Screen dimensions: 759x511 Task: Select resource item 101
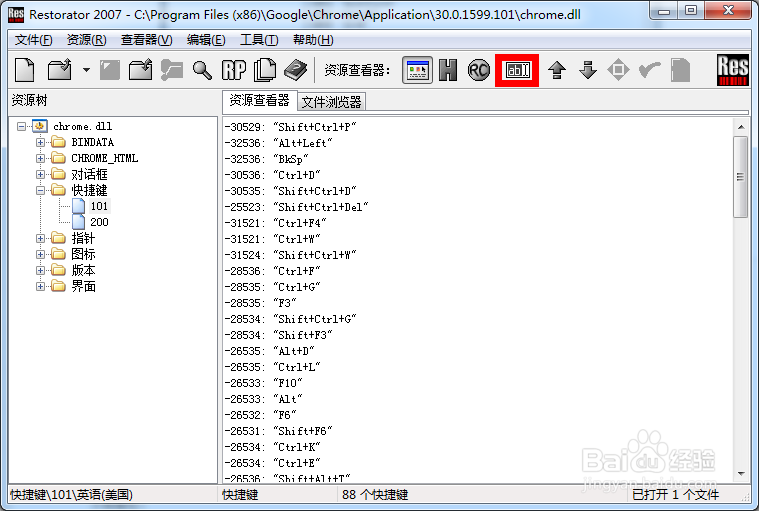pos(99,206)
